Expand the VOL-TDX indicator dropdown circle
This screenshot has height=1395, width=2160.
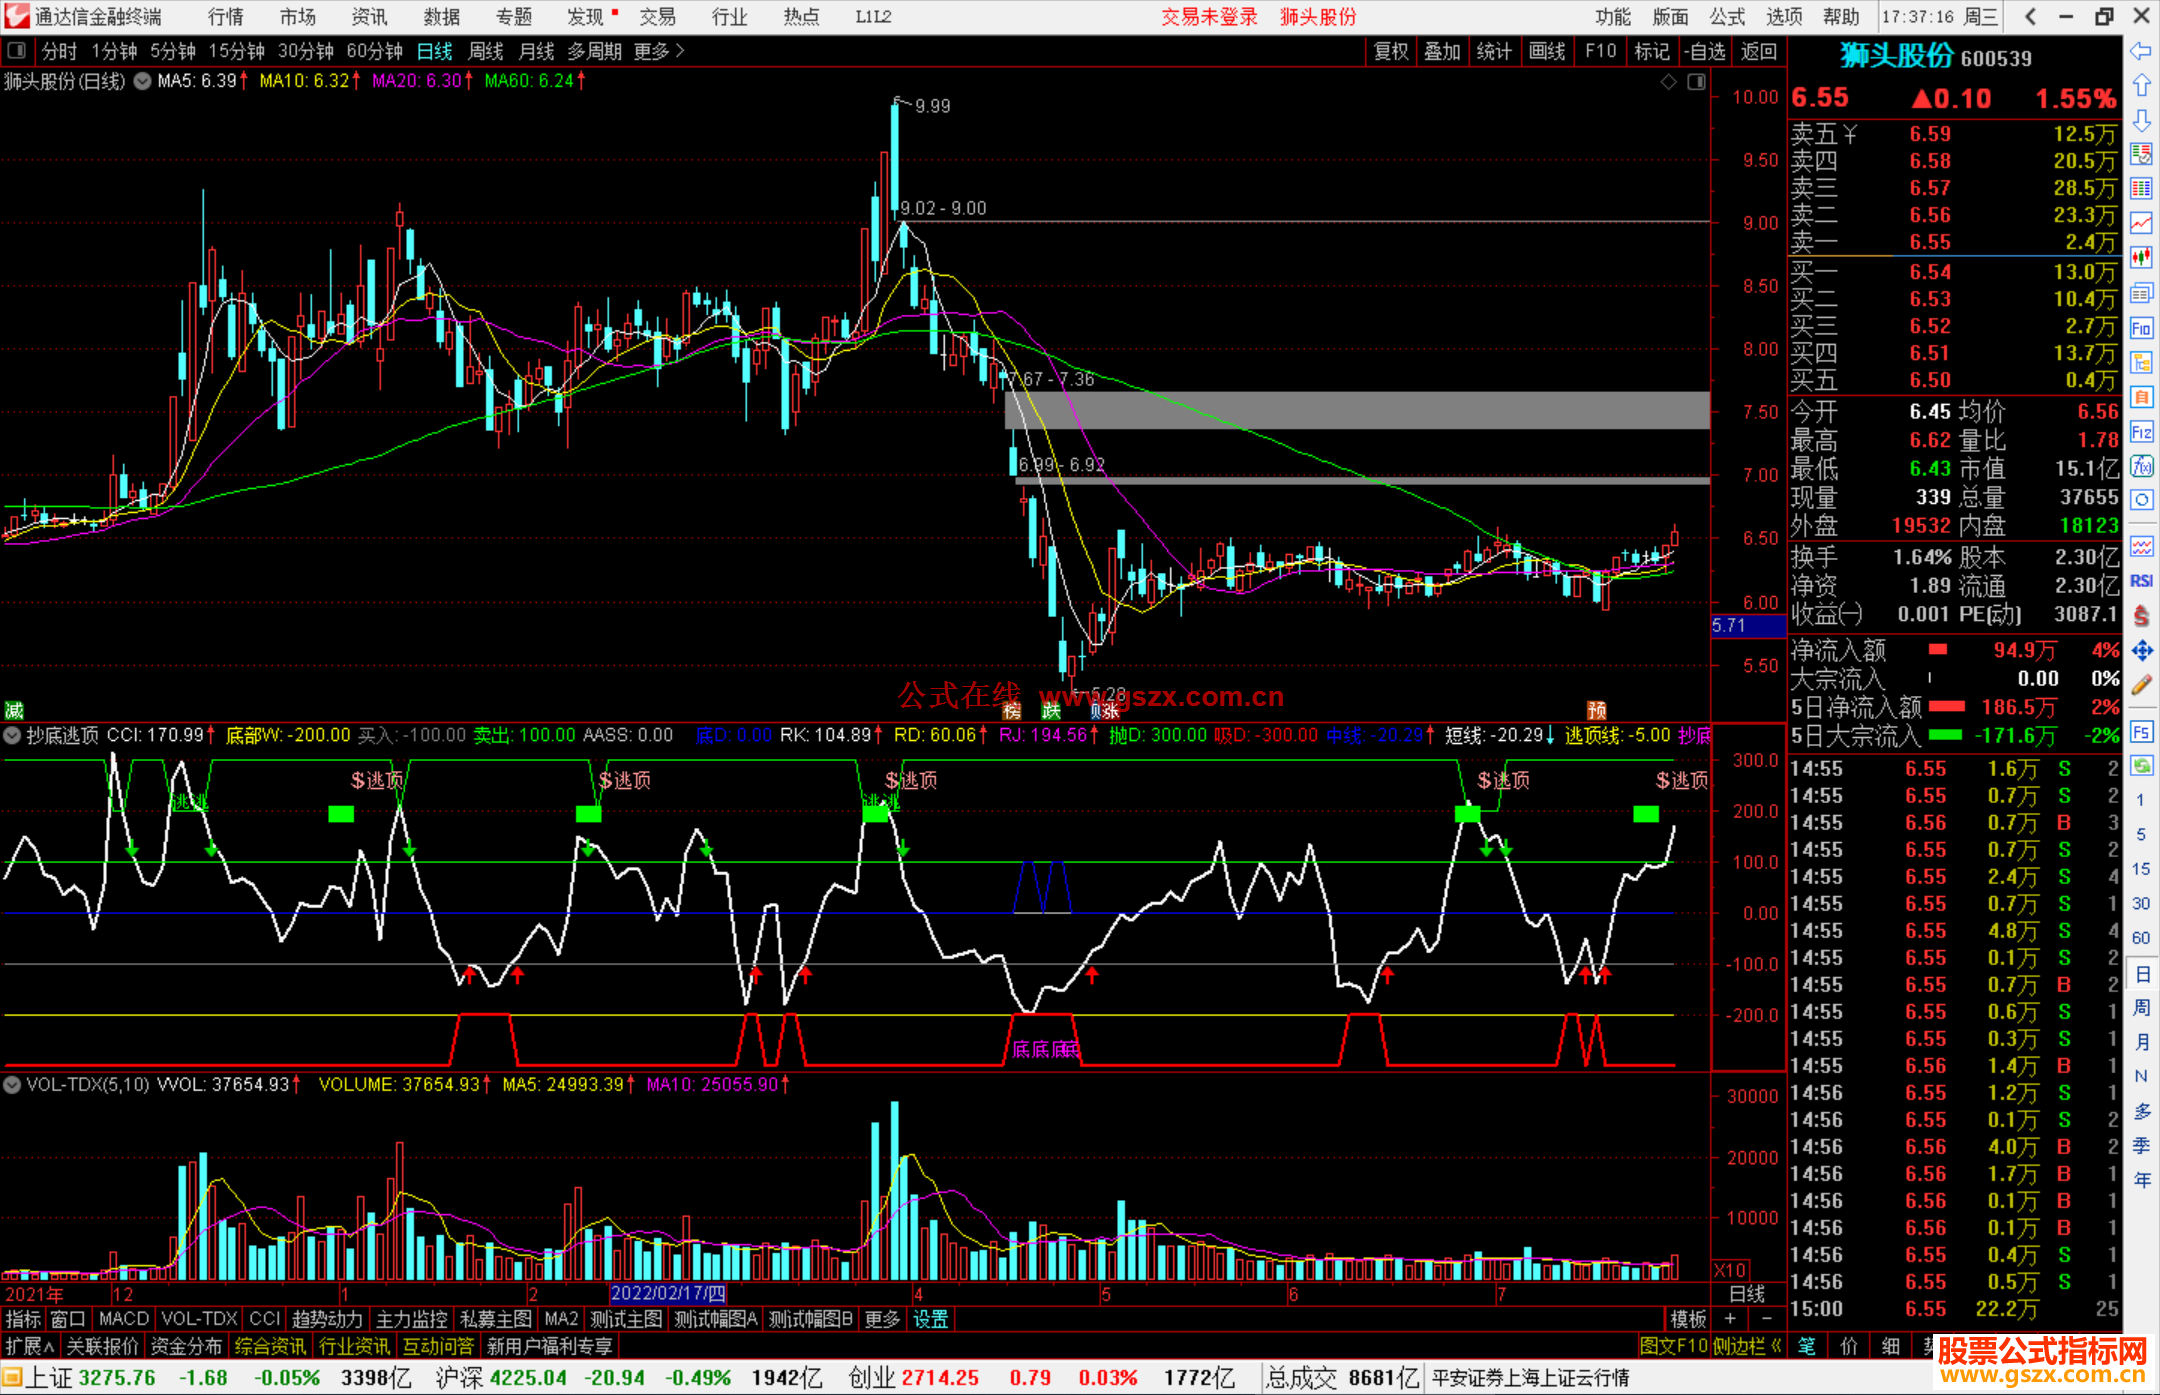pos(12,1084)
